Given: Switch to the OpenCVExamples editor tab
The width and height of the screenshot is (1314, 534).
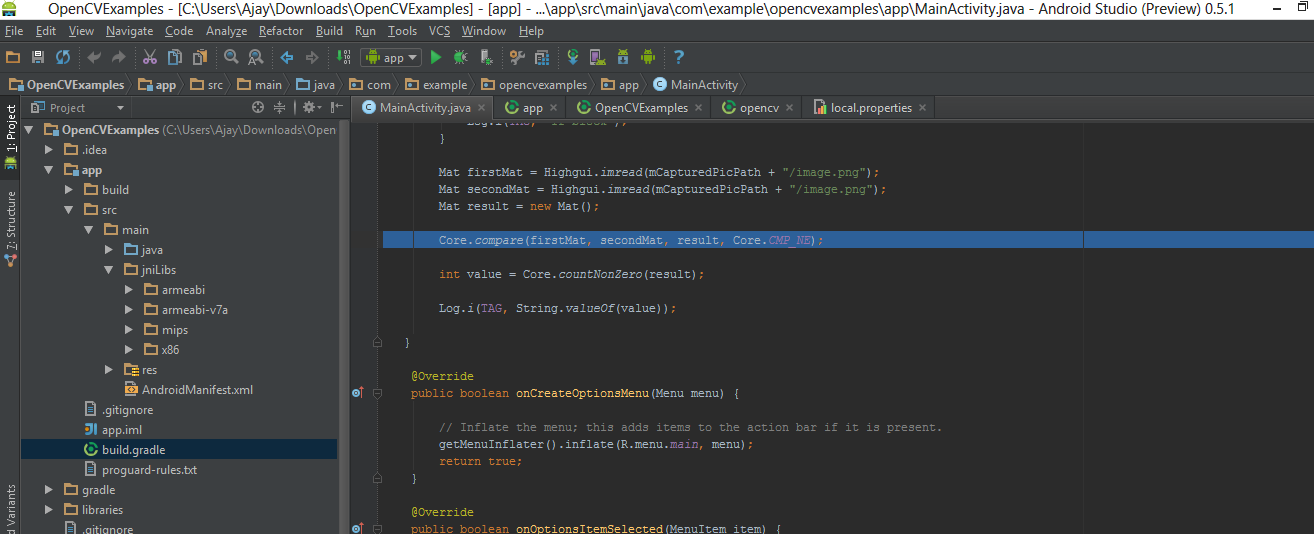Looking at the screenshot, I should (x=641, y=107).
